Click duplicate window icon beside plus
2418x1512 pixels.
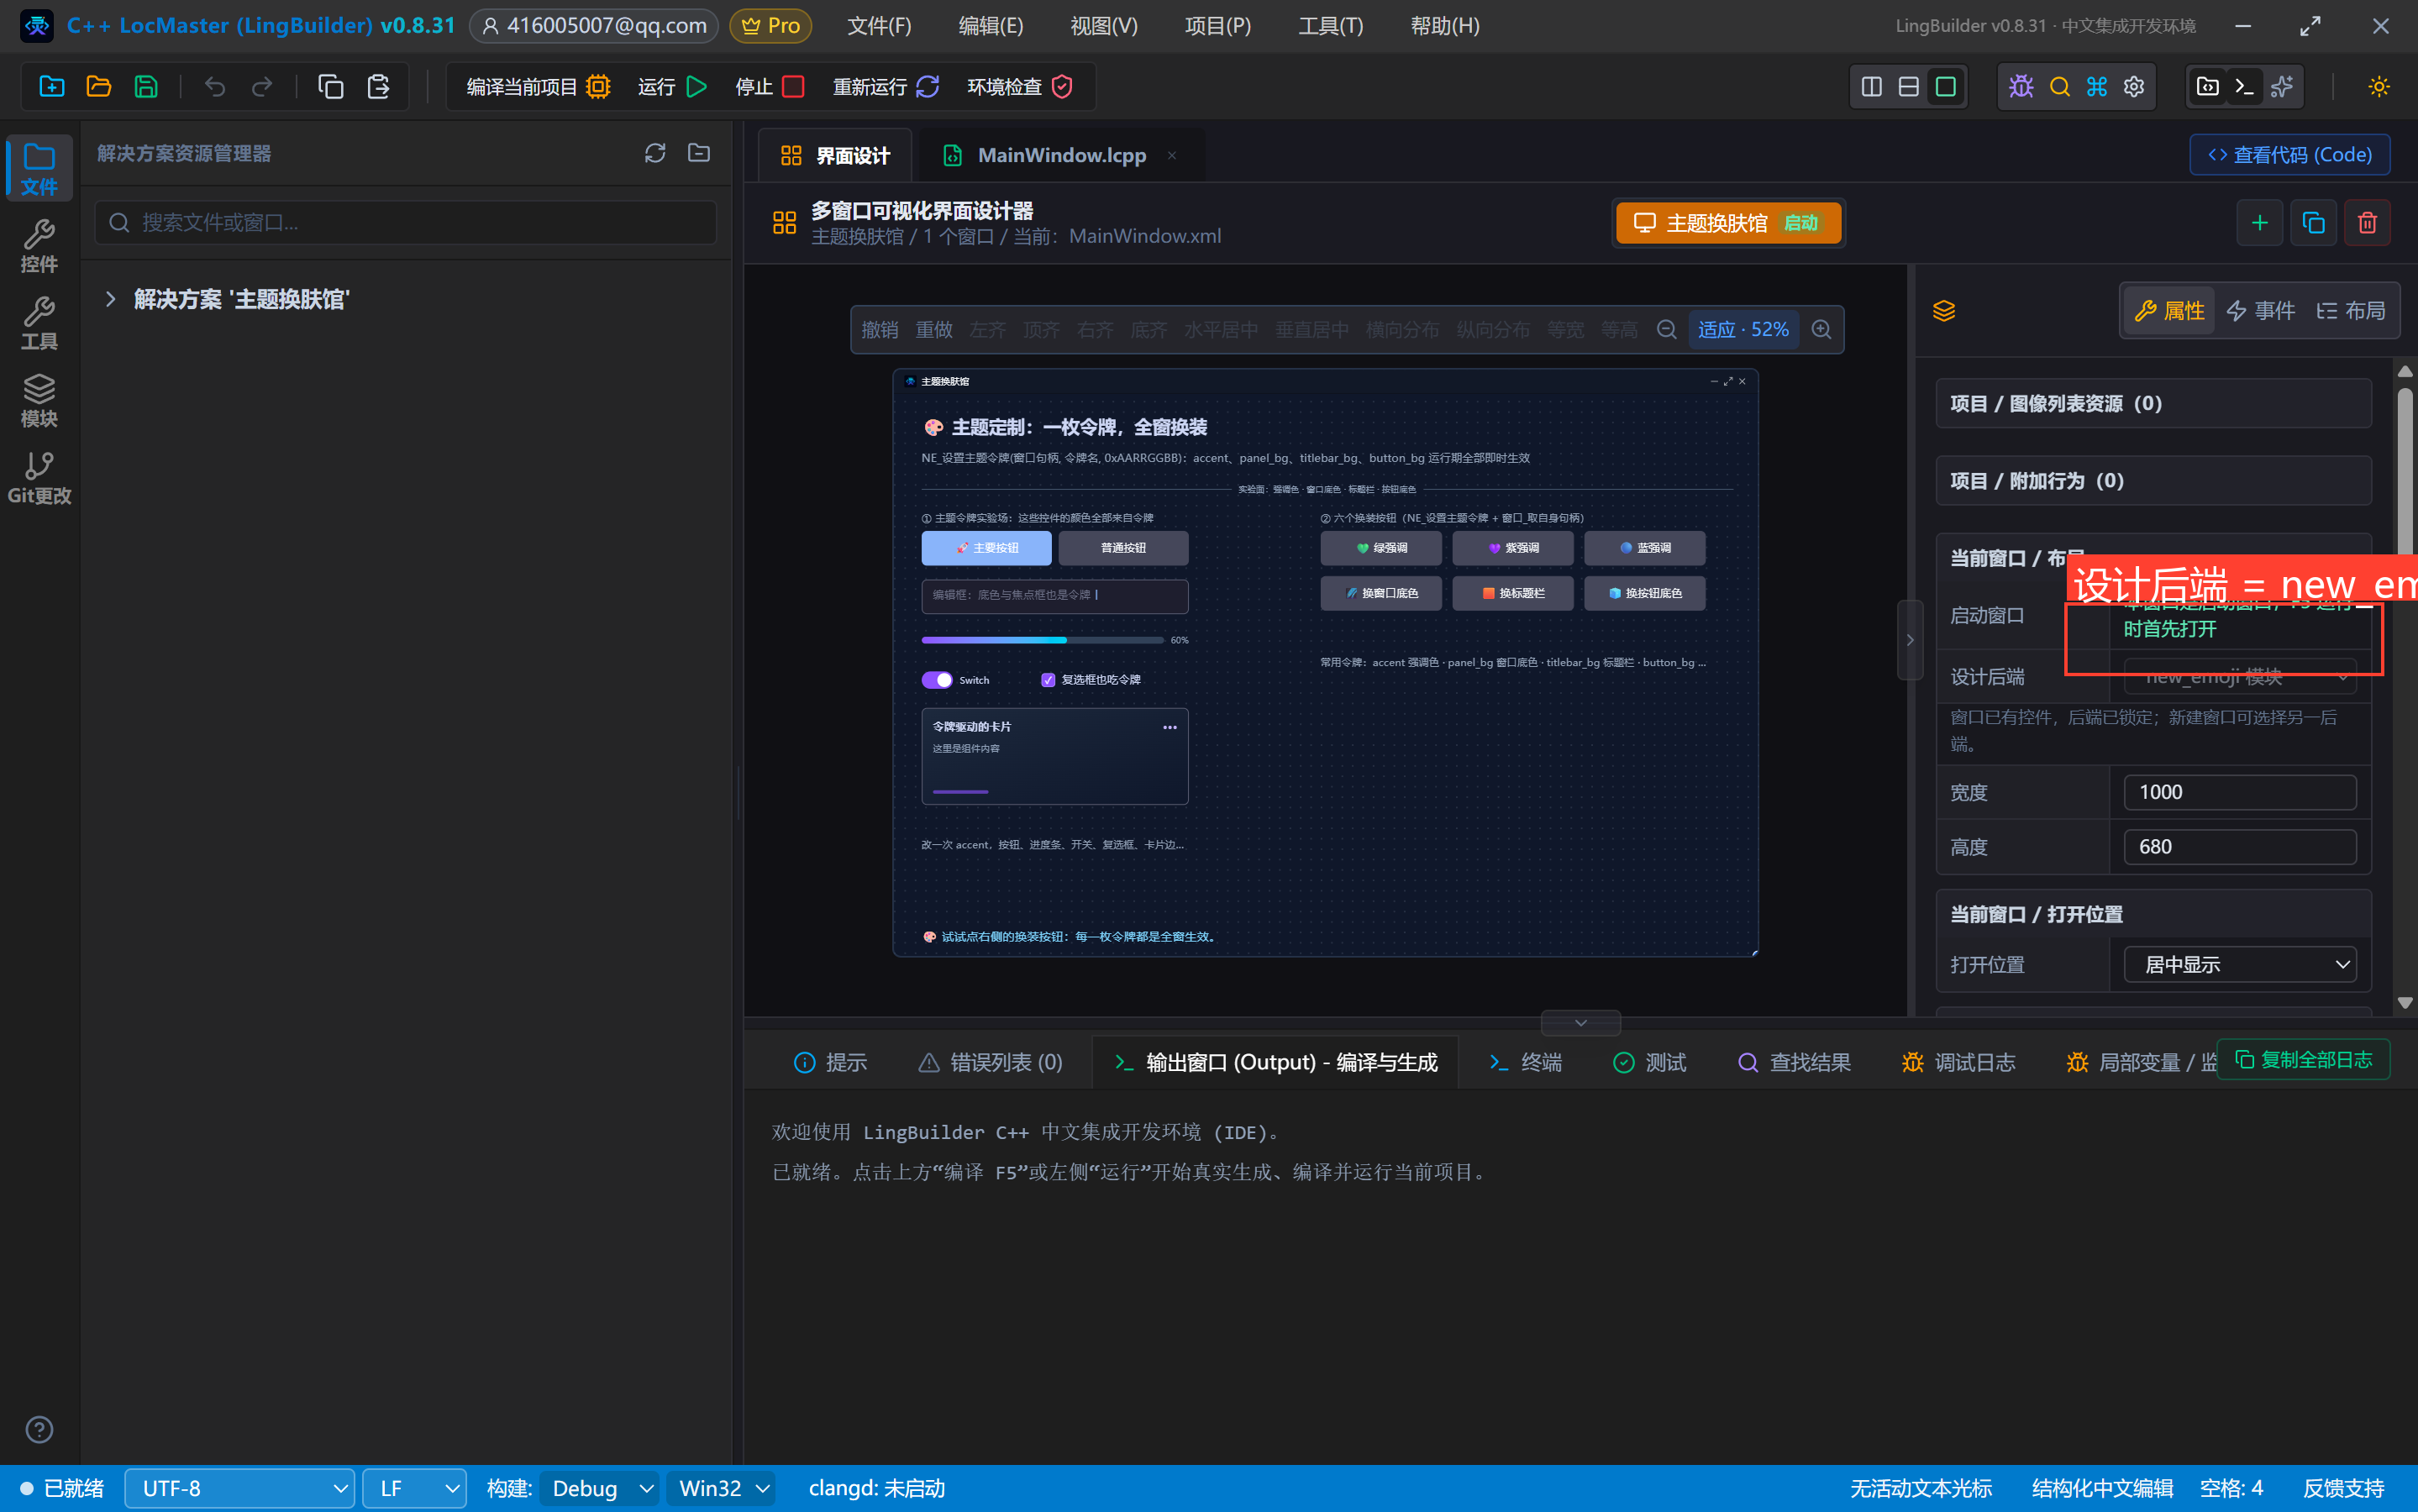[x=2313, y=222]
